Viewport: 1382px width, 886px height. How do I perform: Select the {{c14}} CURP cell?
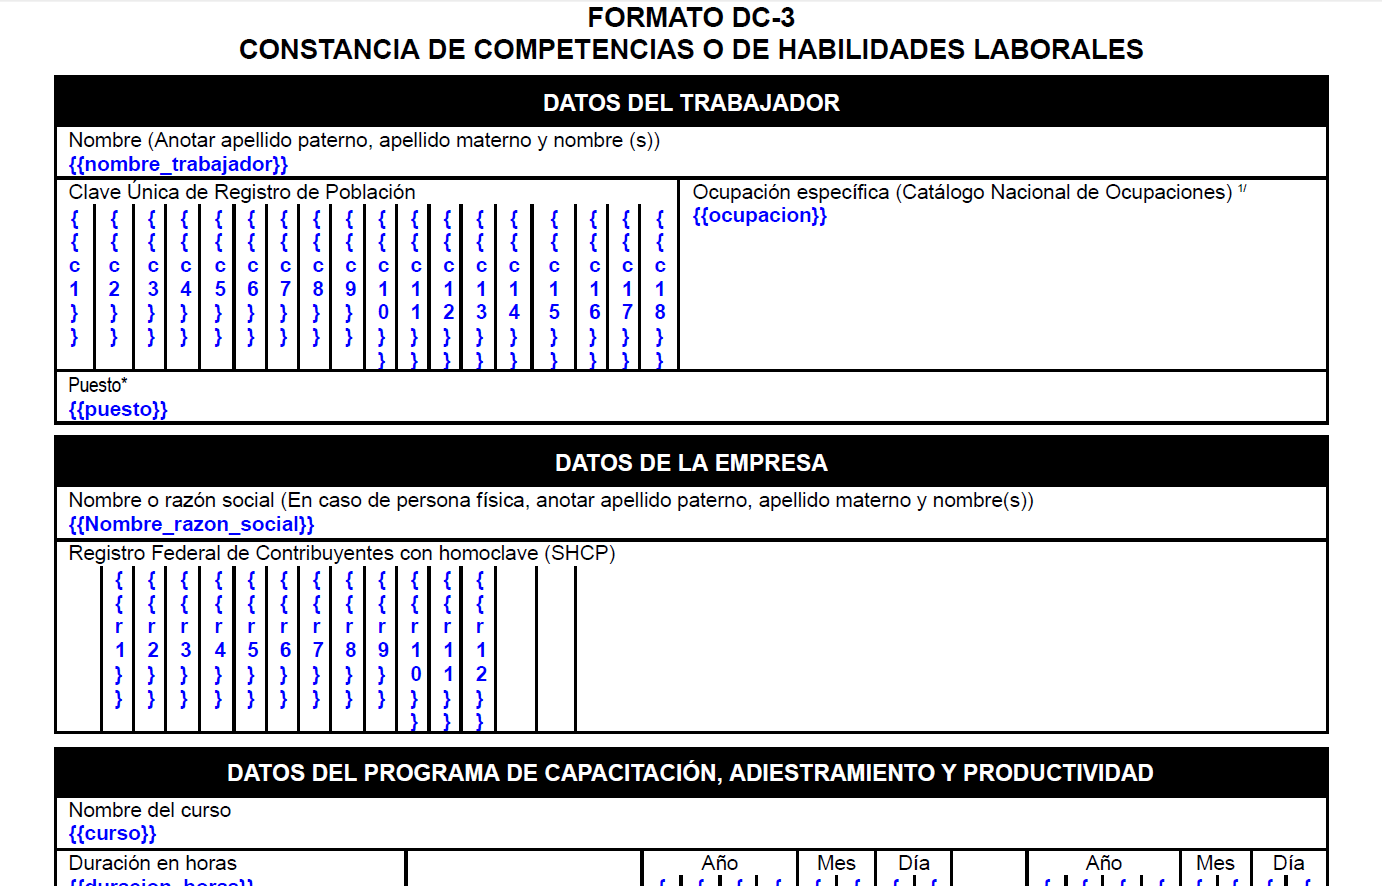[514, 289]
